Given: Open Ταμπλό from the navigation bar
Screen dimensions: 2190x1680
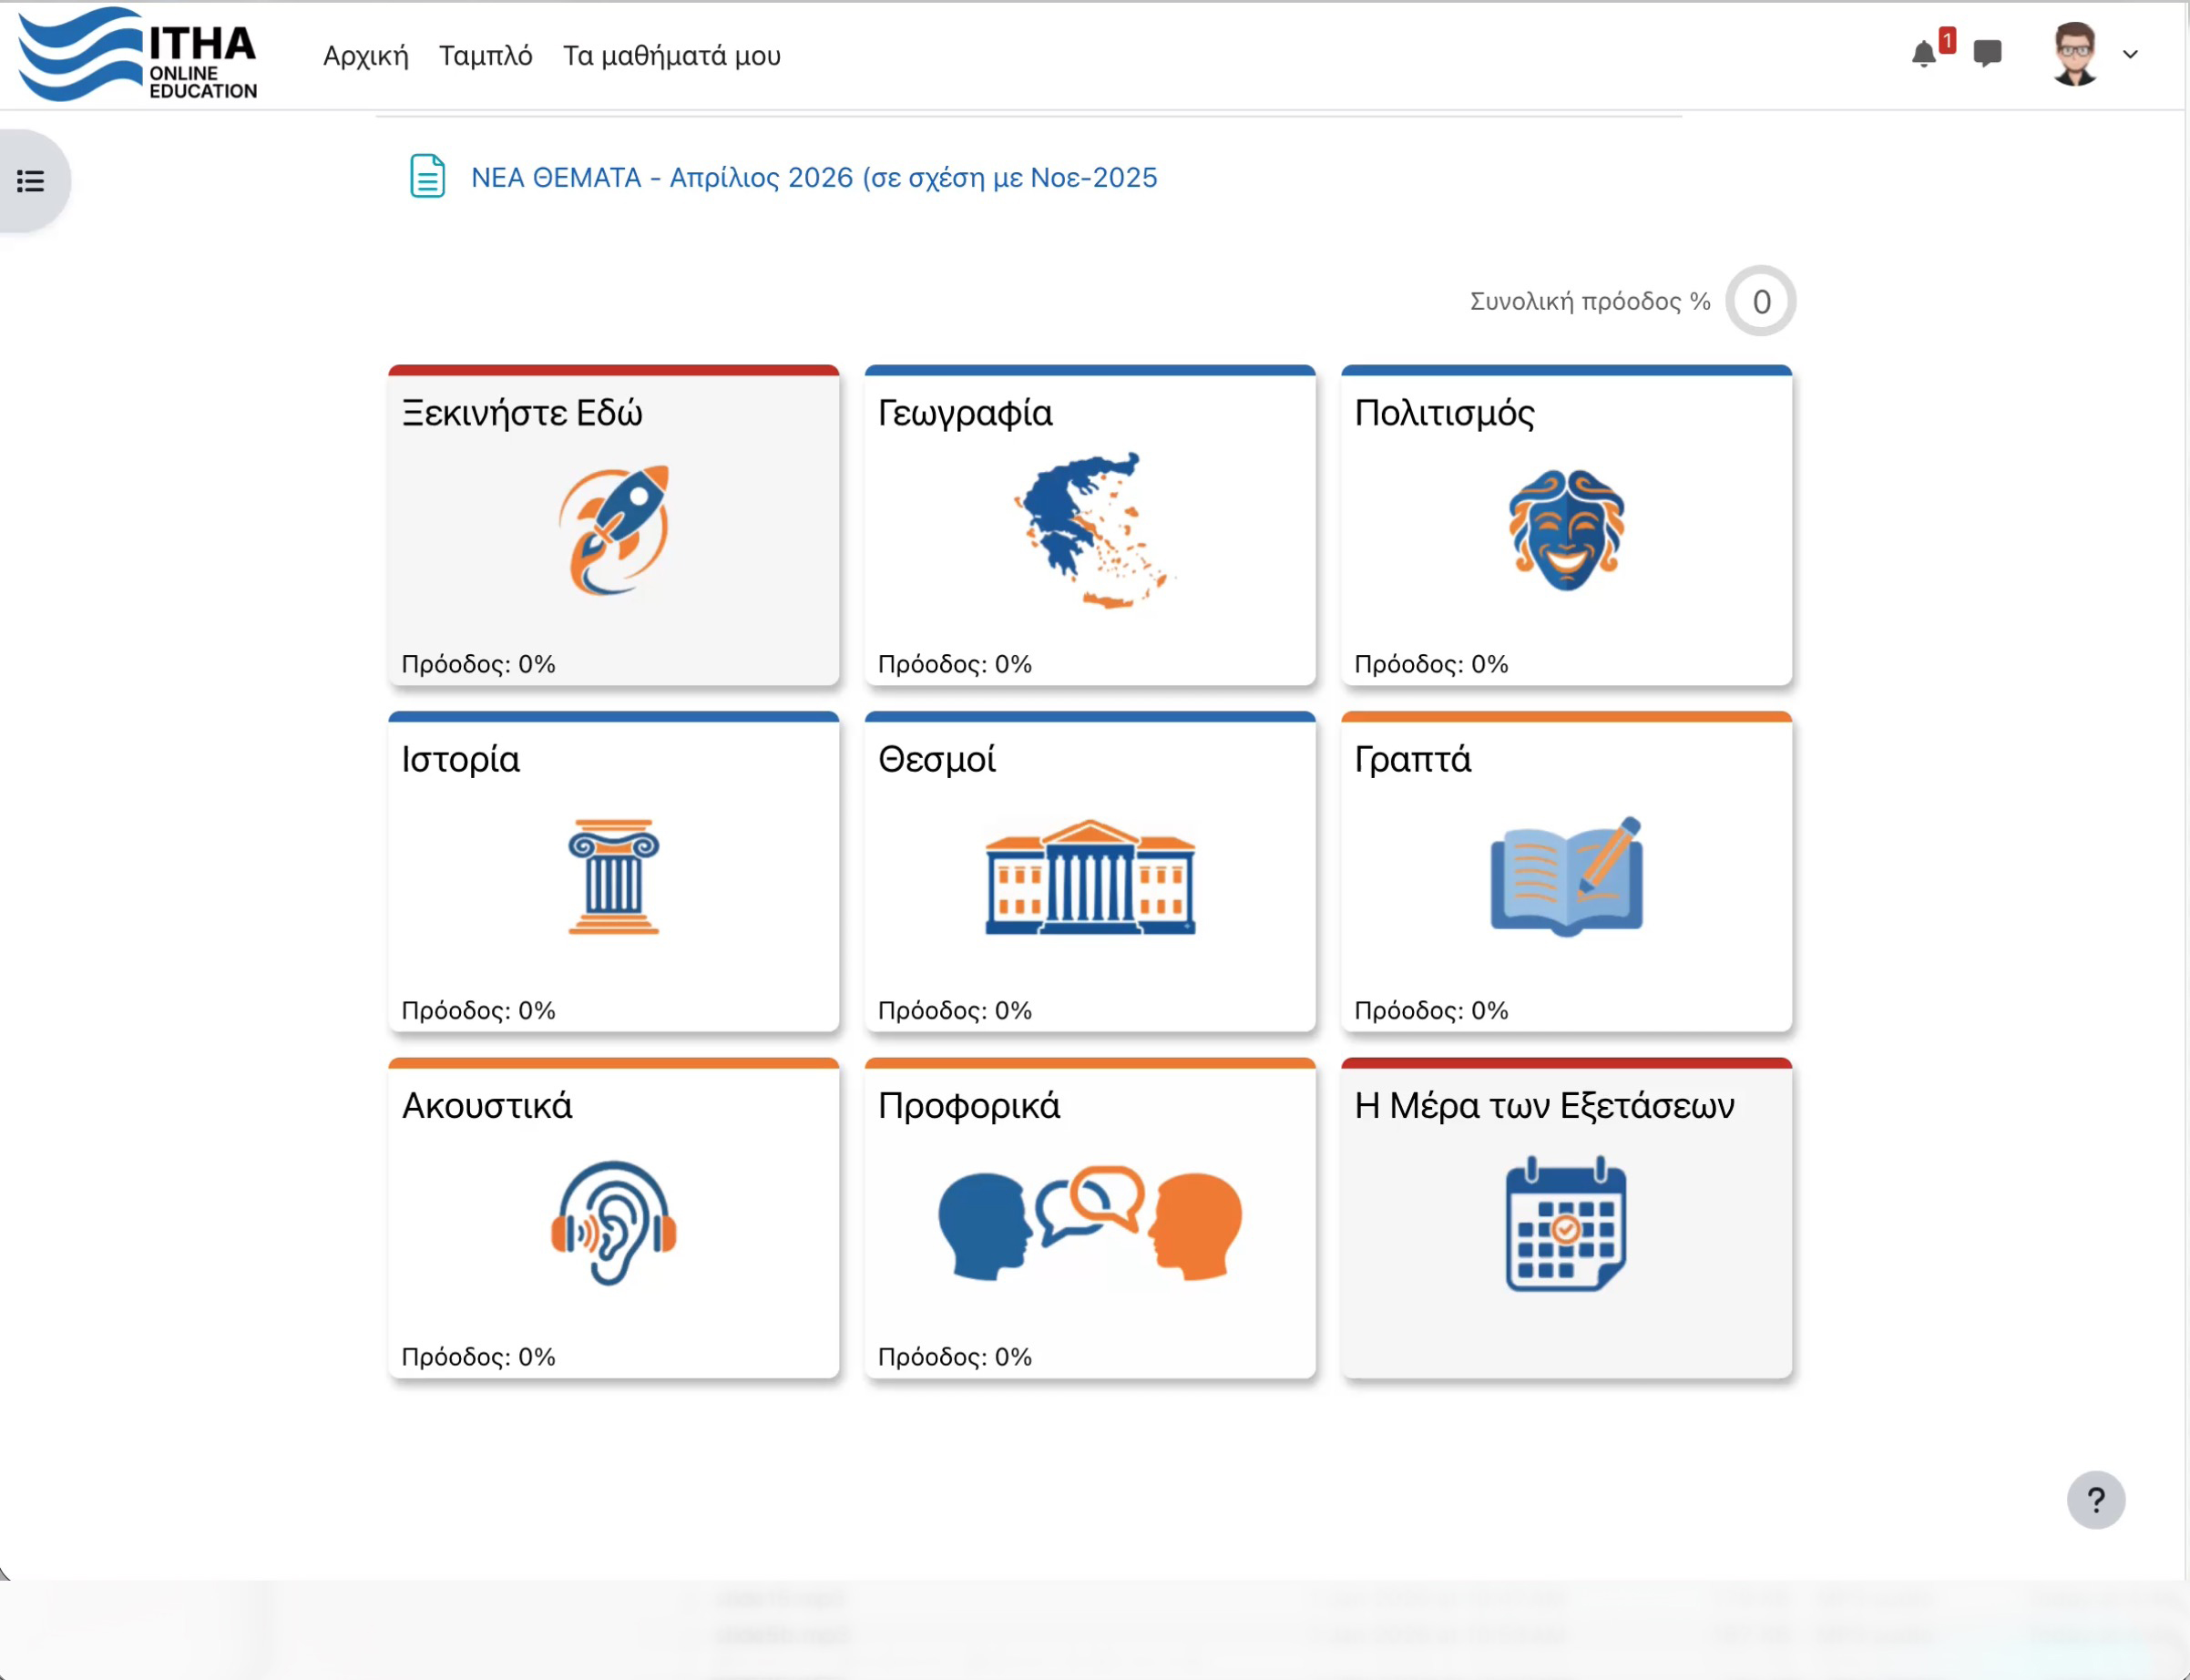Looking at the screenshot, I should (485, 56).
